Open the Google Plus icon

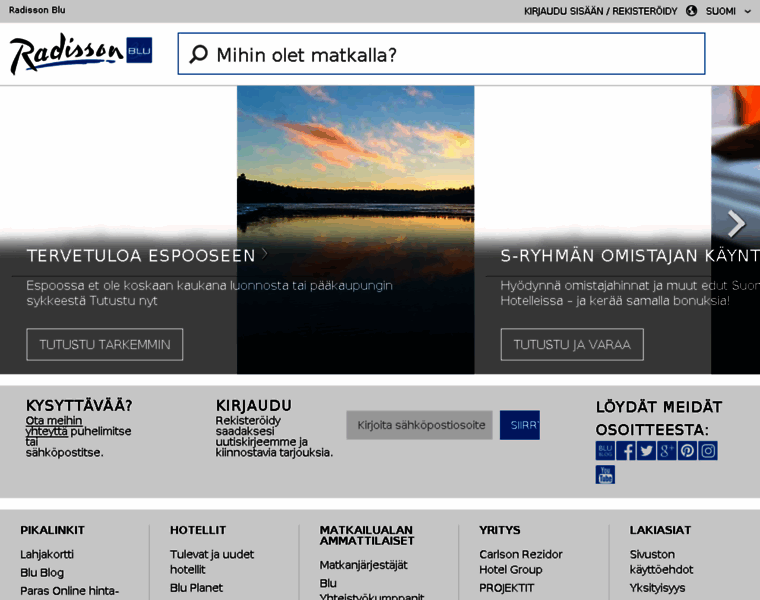click(x=666, y=451)
